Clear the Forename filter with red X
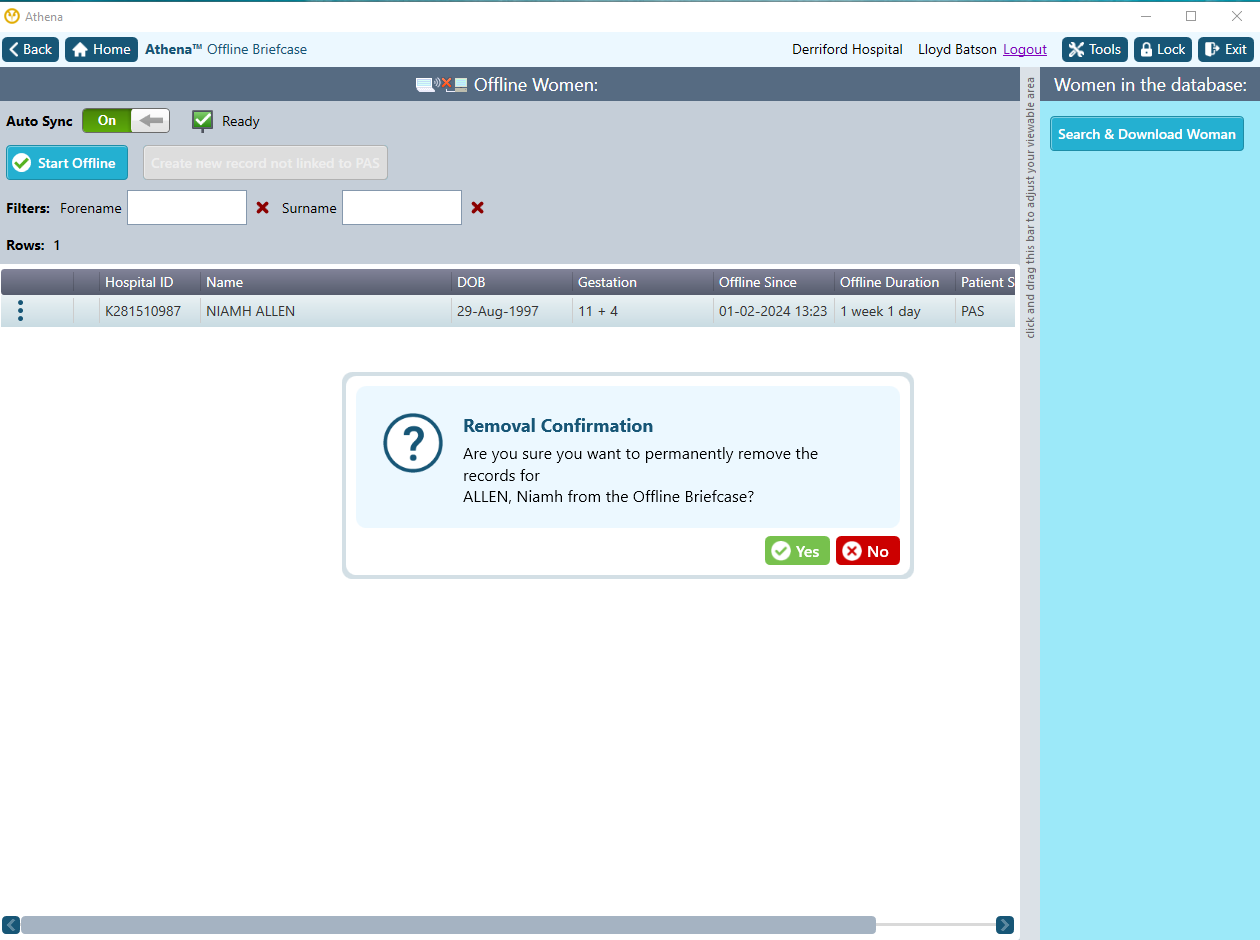 [263, 208]
